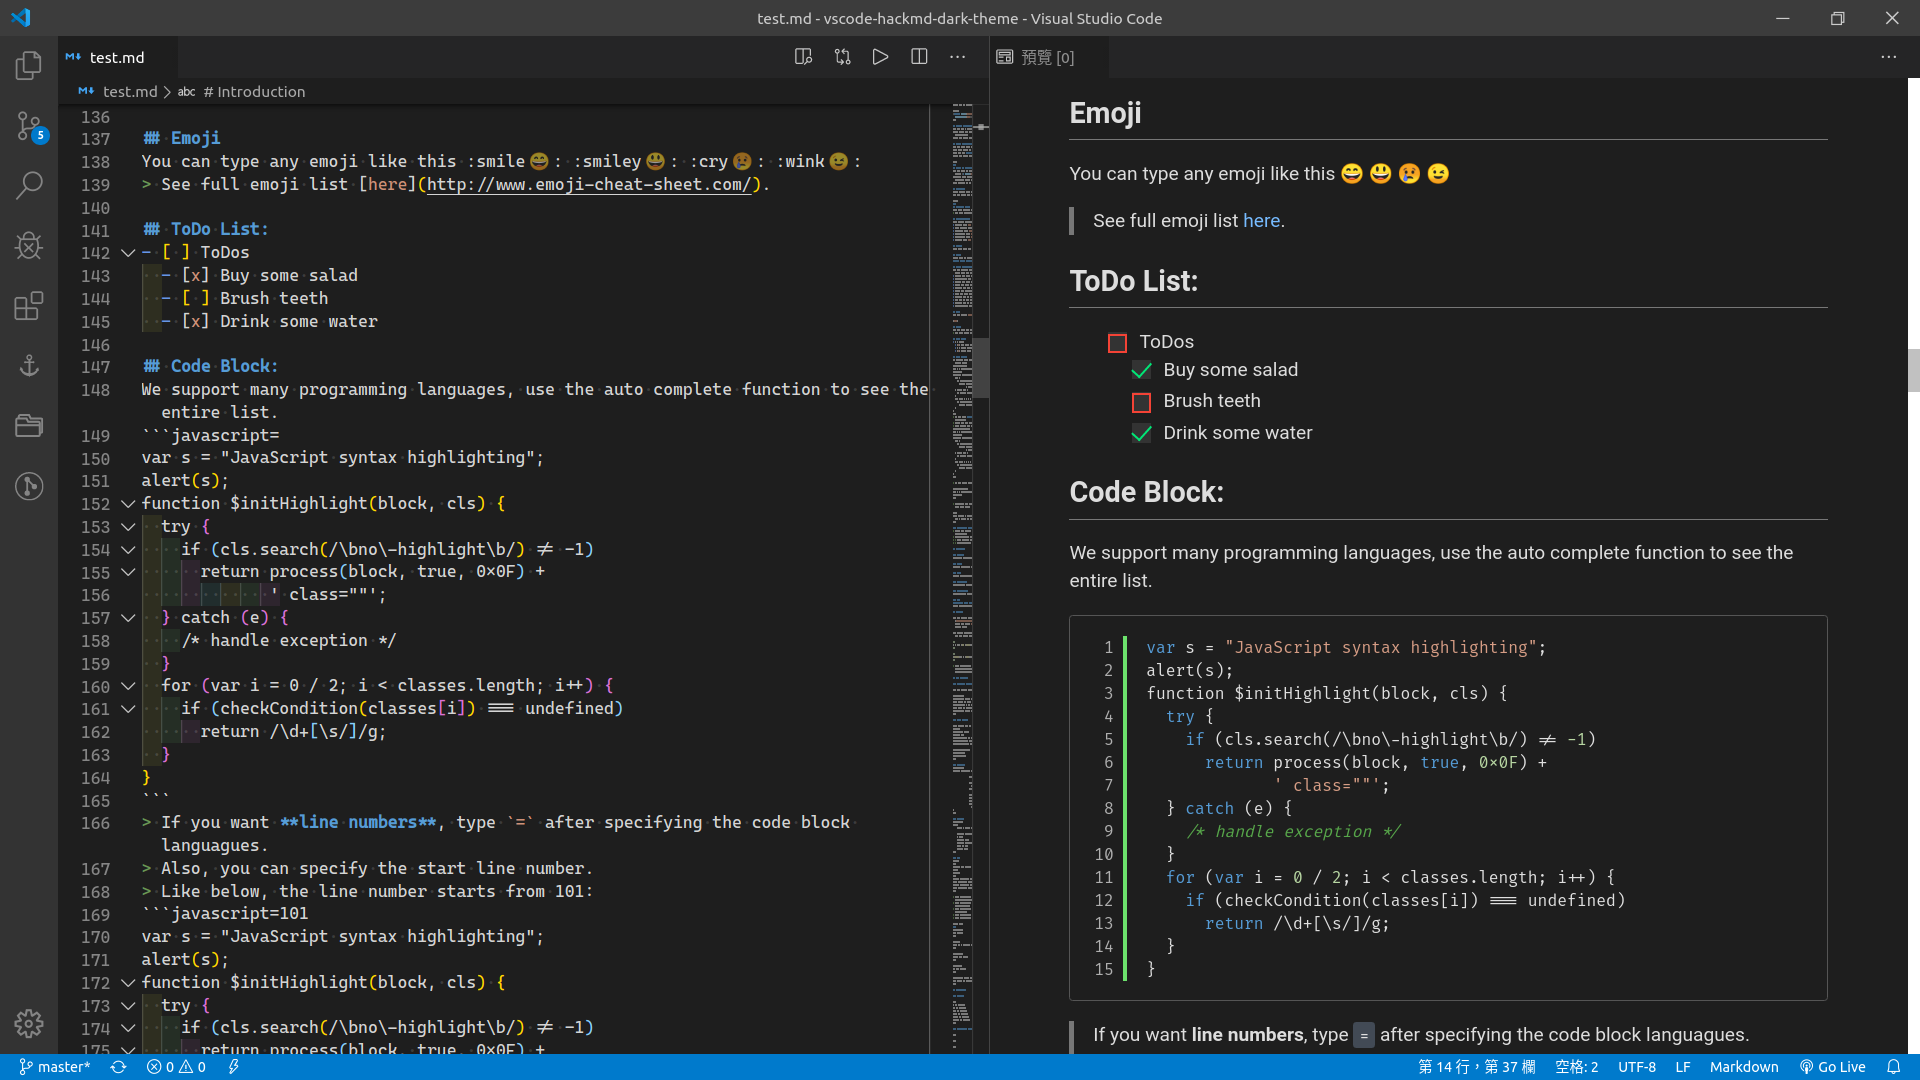Click the Run play icon in editor toolbar

880,57
